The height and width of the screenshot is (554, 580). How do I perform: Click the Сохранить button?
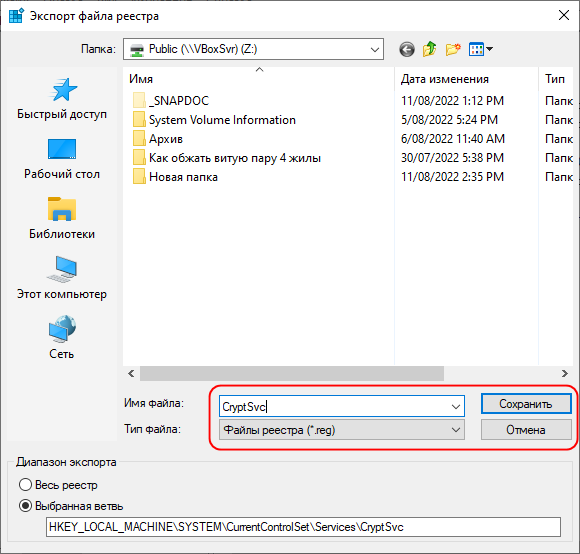526,404
